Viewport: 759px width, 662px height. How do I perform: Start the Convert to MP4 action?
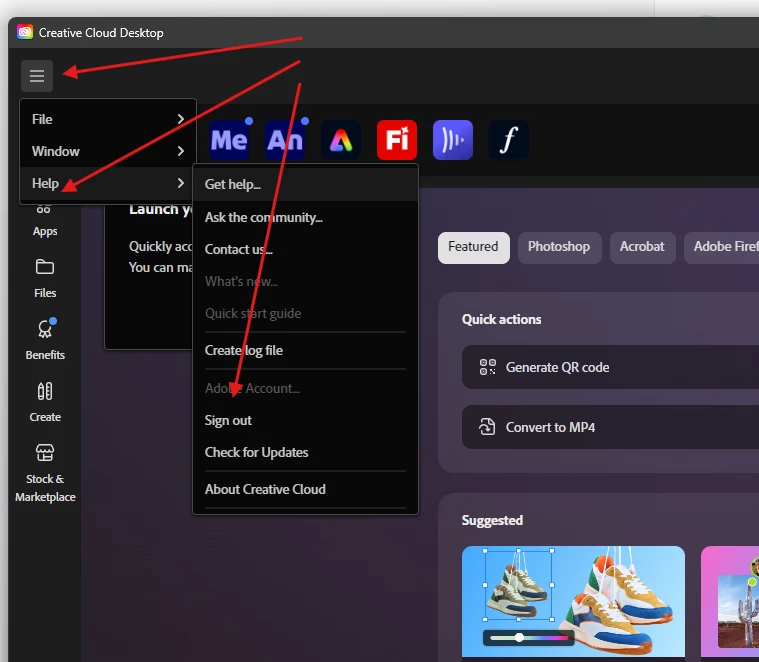coord(610,427)
